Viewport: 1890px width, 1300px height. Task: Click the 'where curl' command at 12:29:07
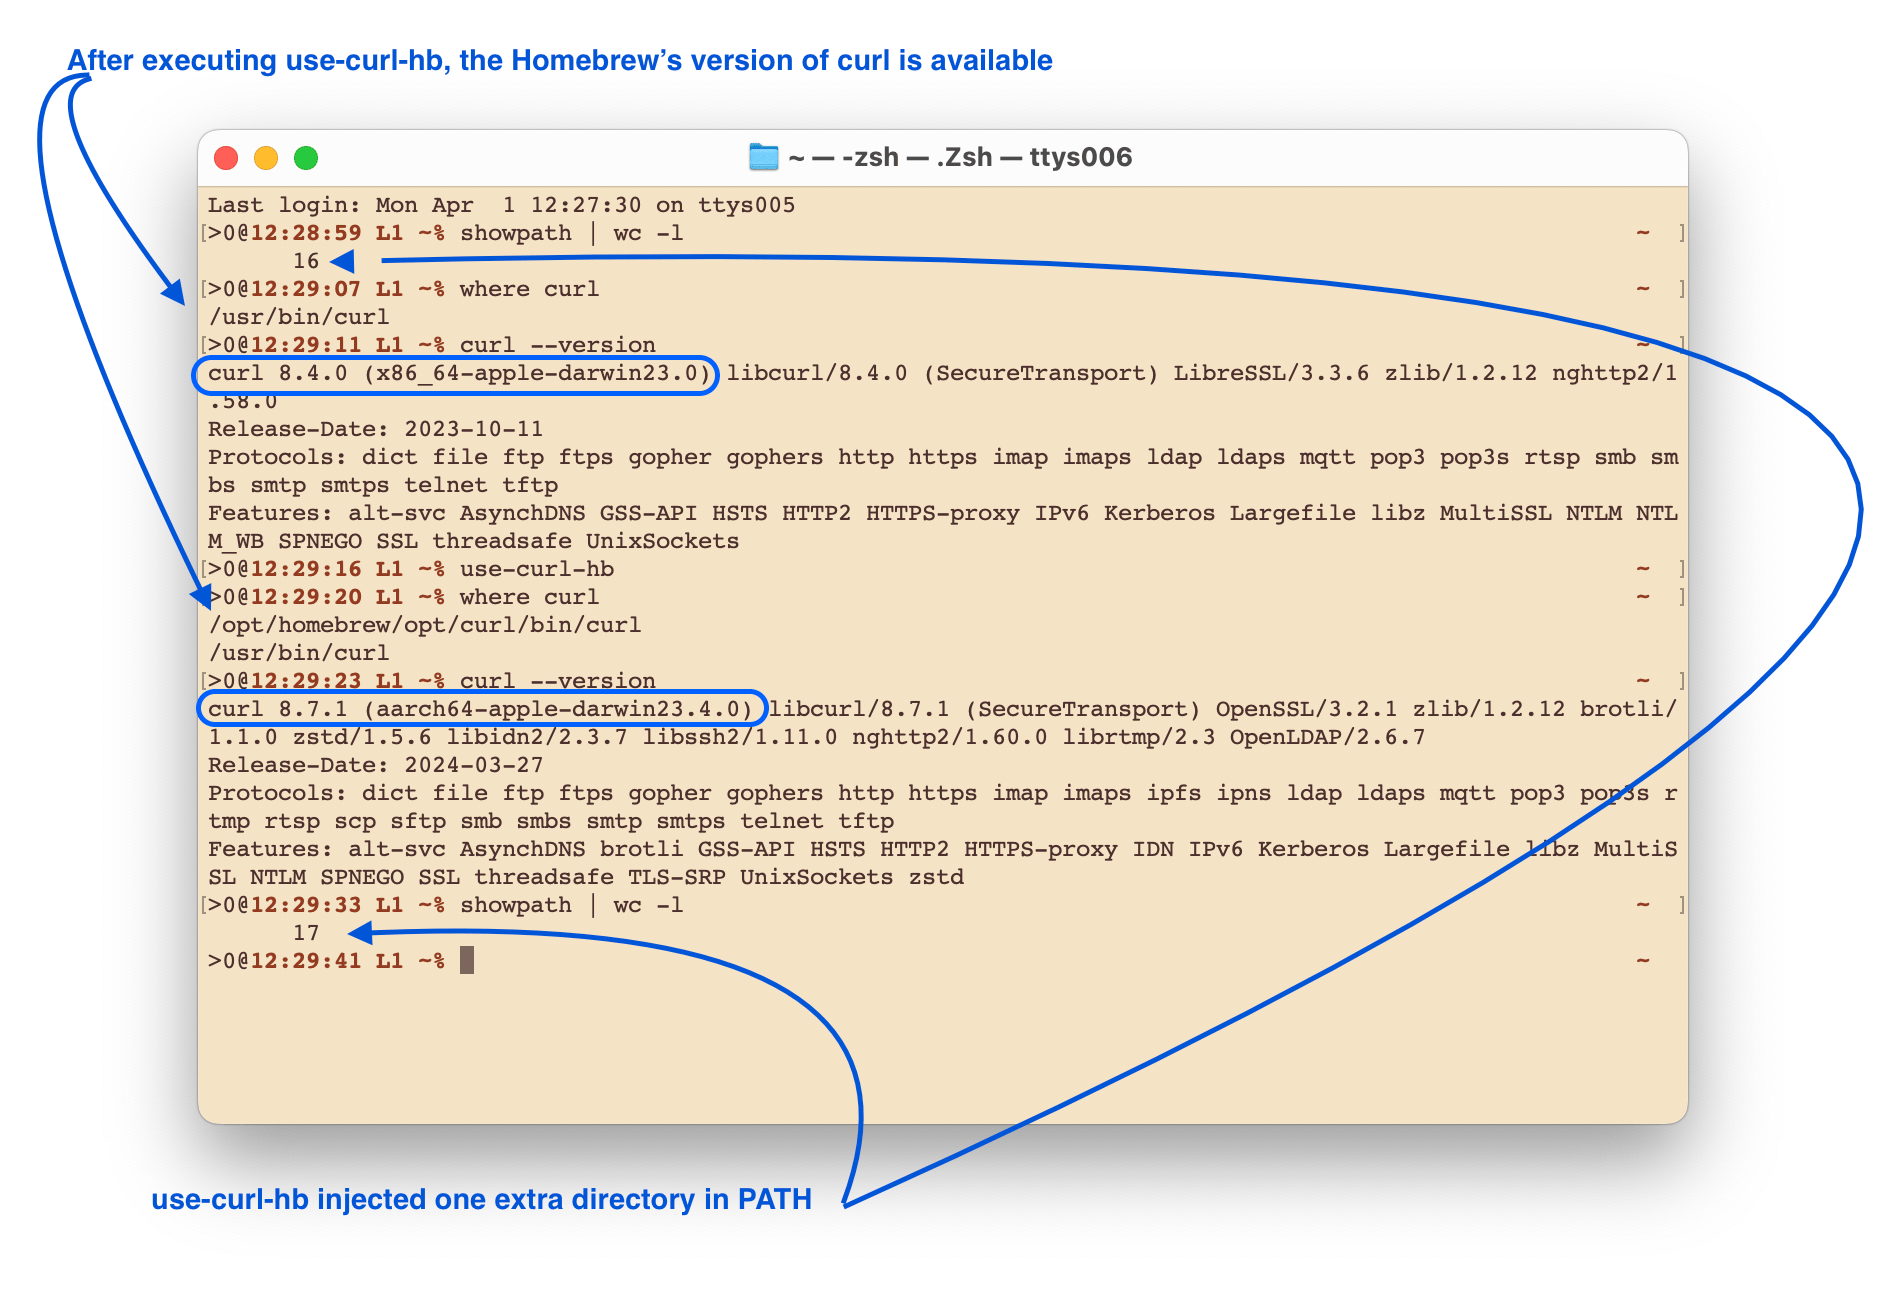[529, 289]
